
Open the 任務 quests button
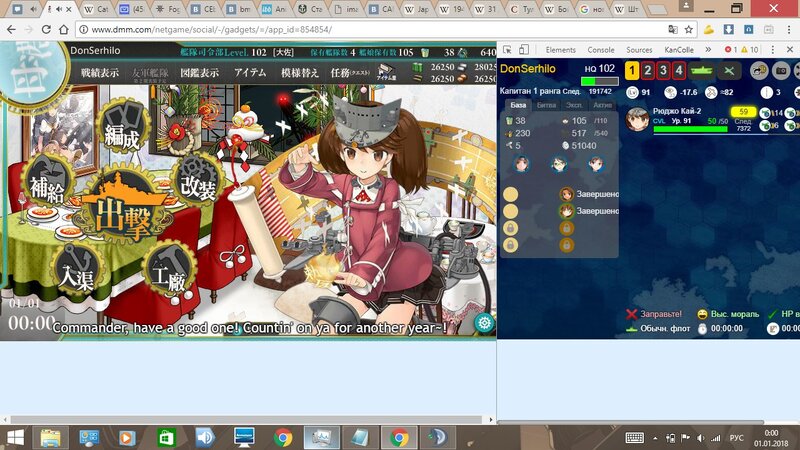click(x=348, y=73)
